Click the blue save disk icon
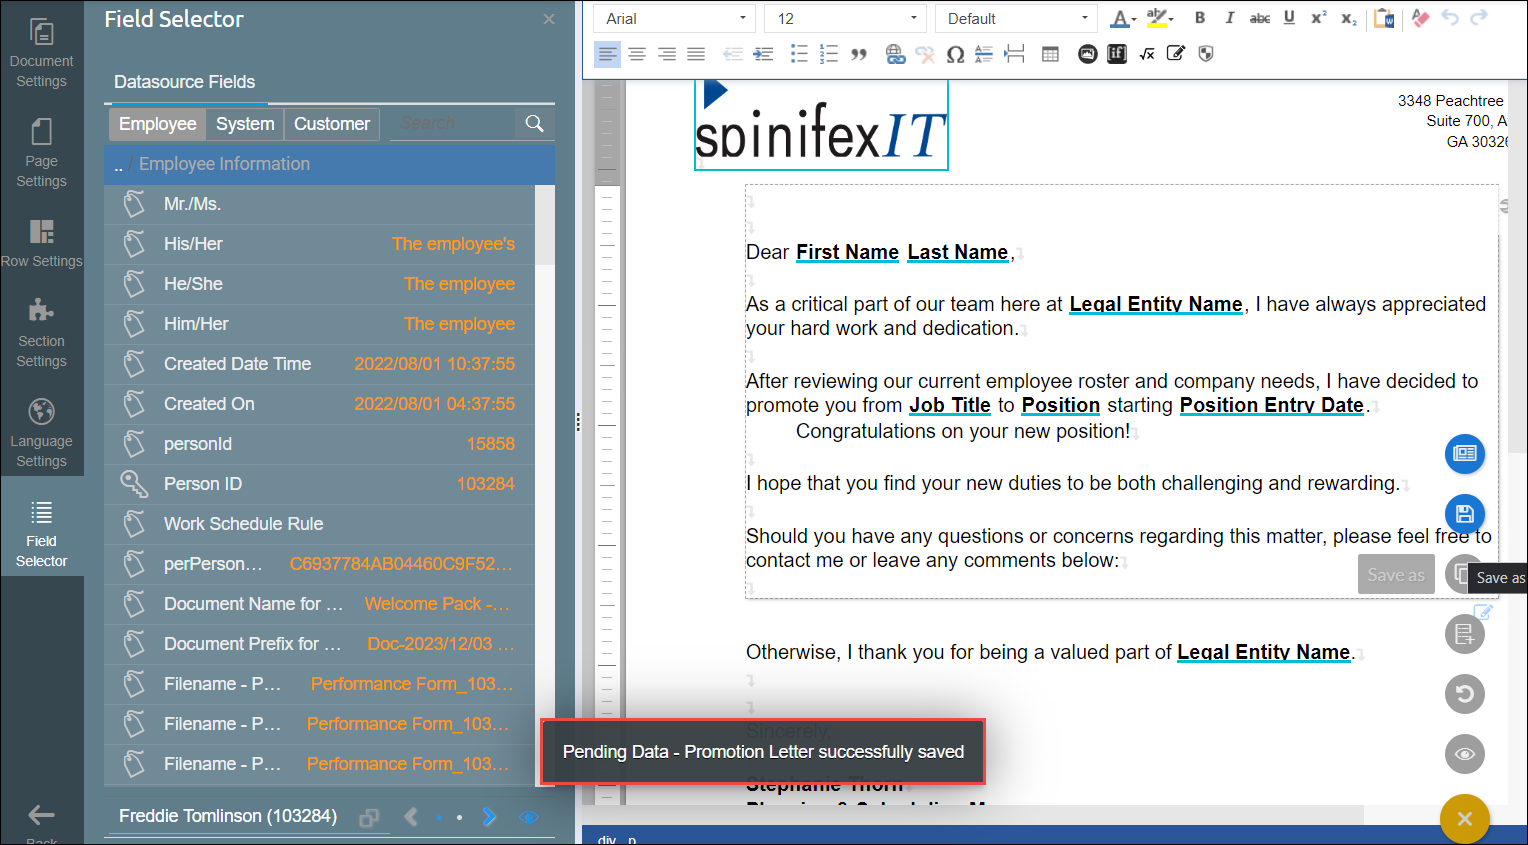The height and width of the screenshot is (845, 1528). (x=1464, y=514)
